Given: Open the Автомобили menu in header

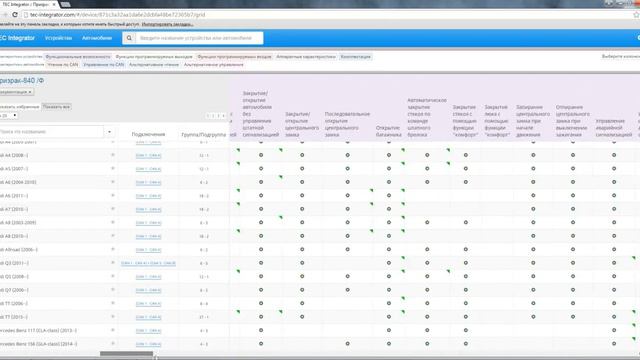Looking at the screenshot, I should tap(97, 38).
